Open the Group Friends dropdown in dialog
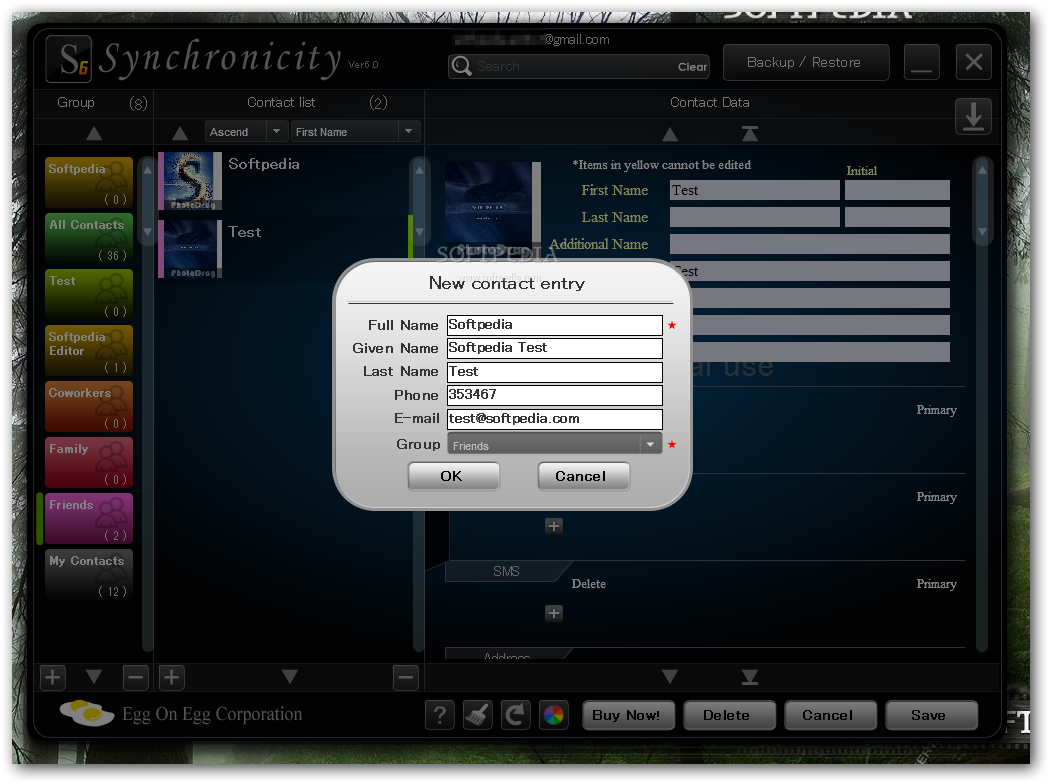Screen dimensions: 1050x784 [554, 445]
